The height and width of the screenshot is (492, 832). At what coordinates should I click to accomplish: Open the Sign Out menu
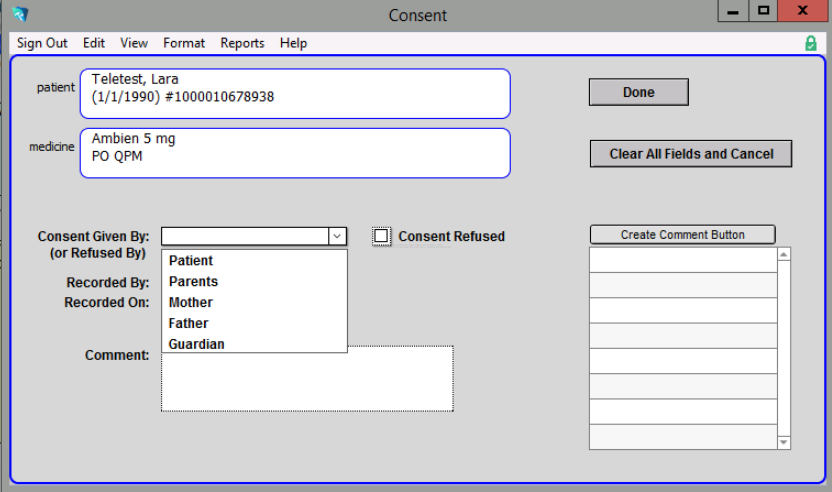click(42, 43)
